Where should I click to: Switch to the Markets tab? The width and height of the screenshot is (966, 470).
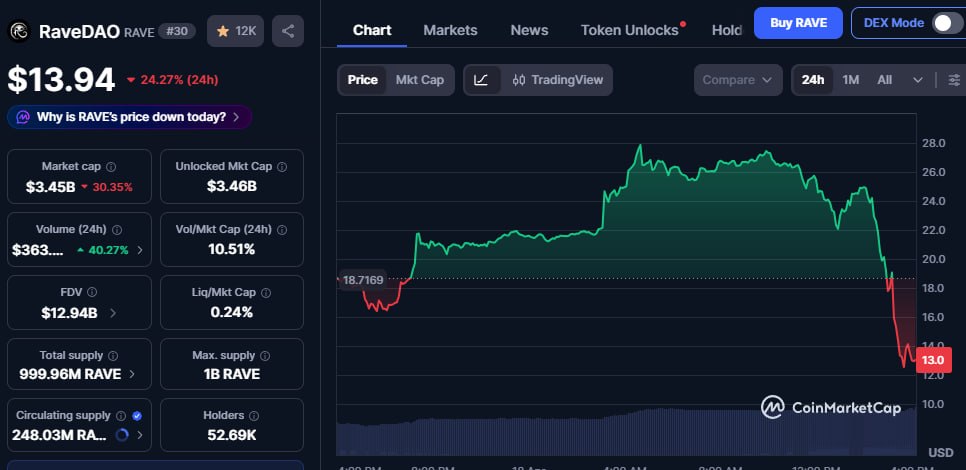point(450,30)
